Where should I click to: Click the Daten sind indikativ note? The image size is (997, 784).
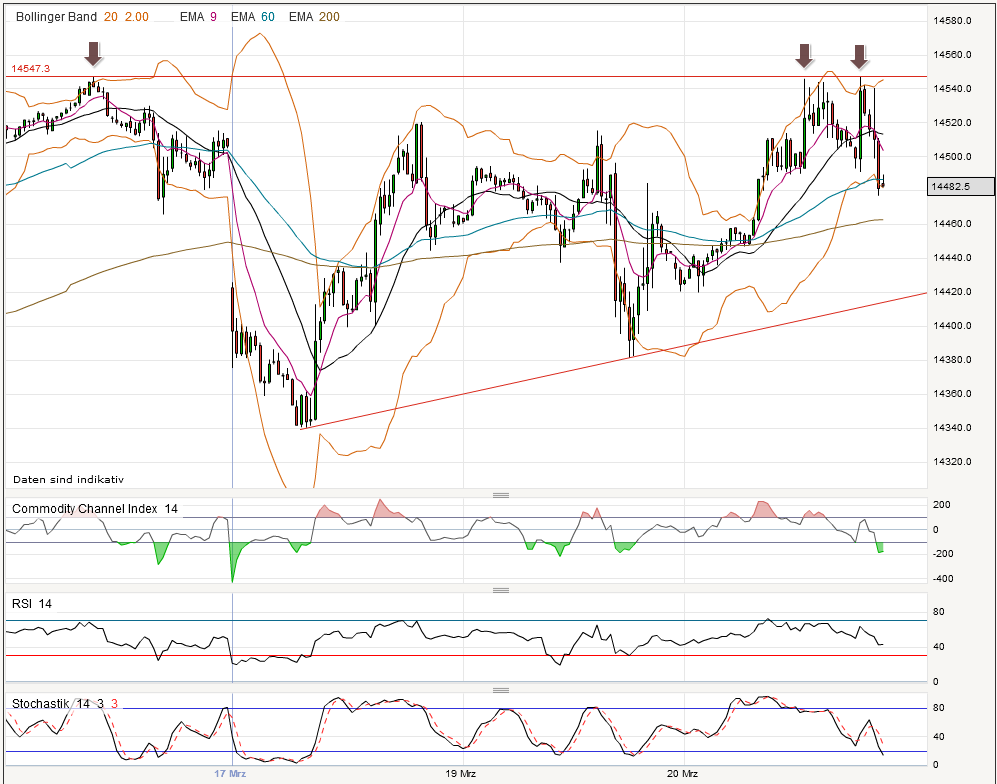(x=68, y=479)
